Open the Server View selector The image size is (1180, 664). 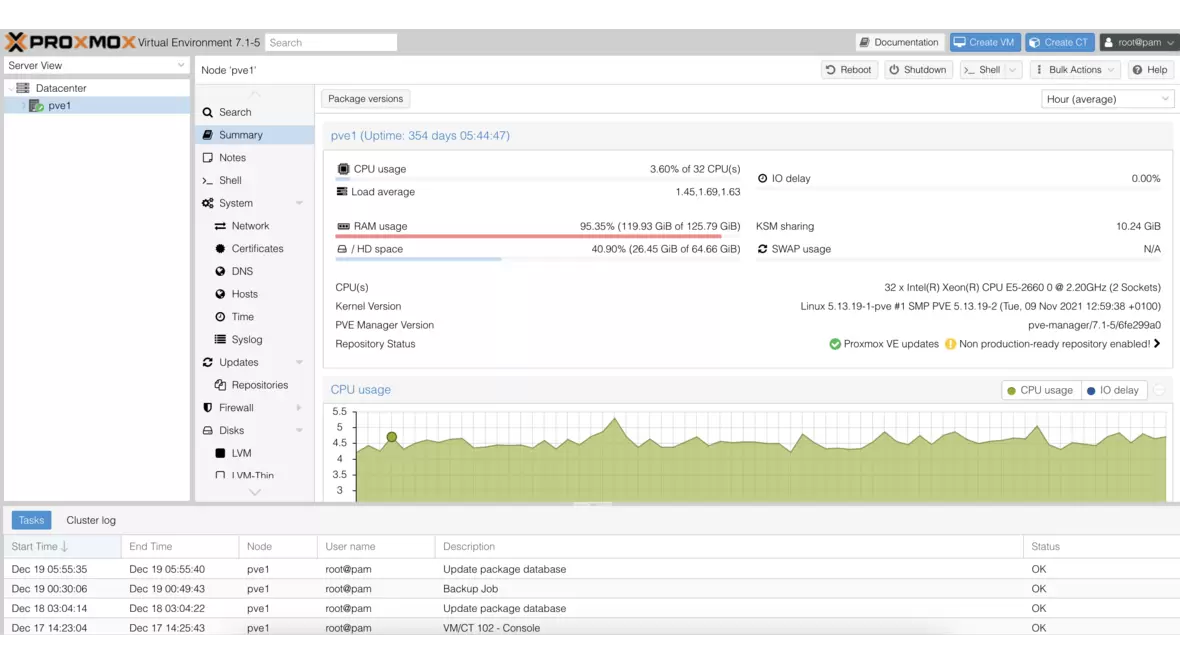(95, 65)
